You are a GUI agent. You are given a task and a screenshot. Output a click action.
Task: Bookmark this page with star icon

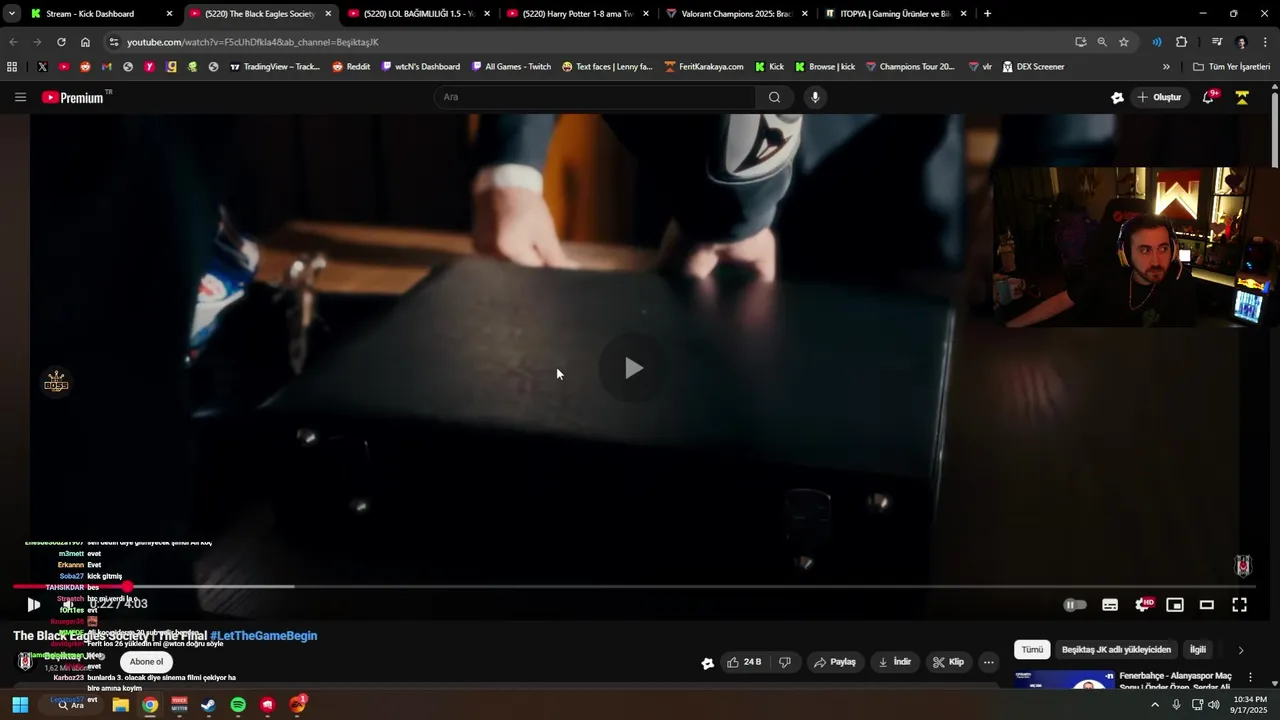(x=1124, y=42)
